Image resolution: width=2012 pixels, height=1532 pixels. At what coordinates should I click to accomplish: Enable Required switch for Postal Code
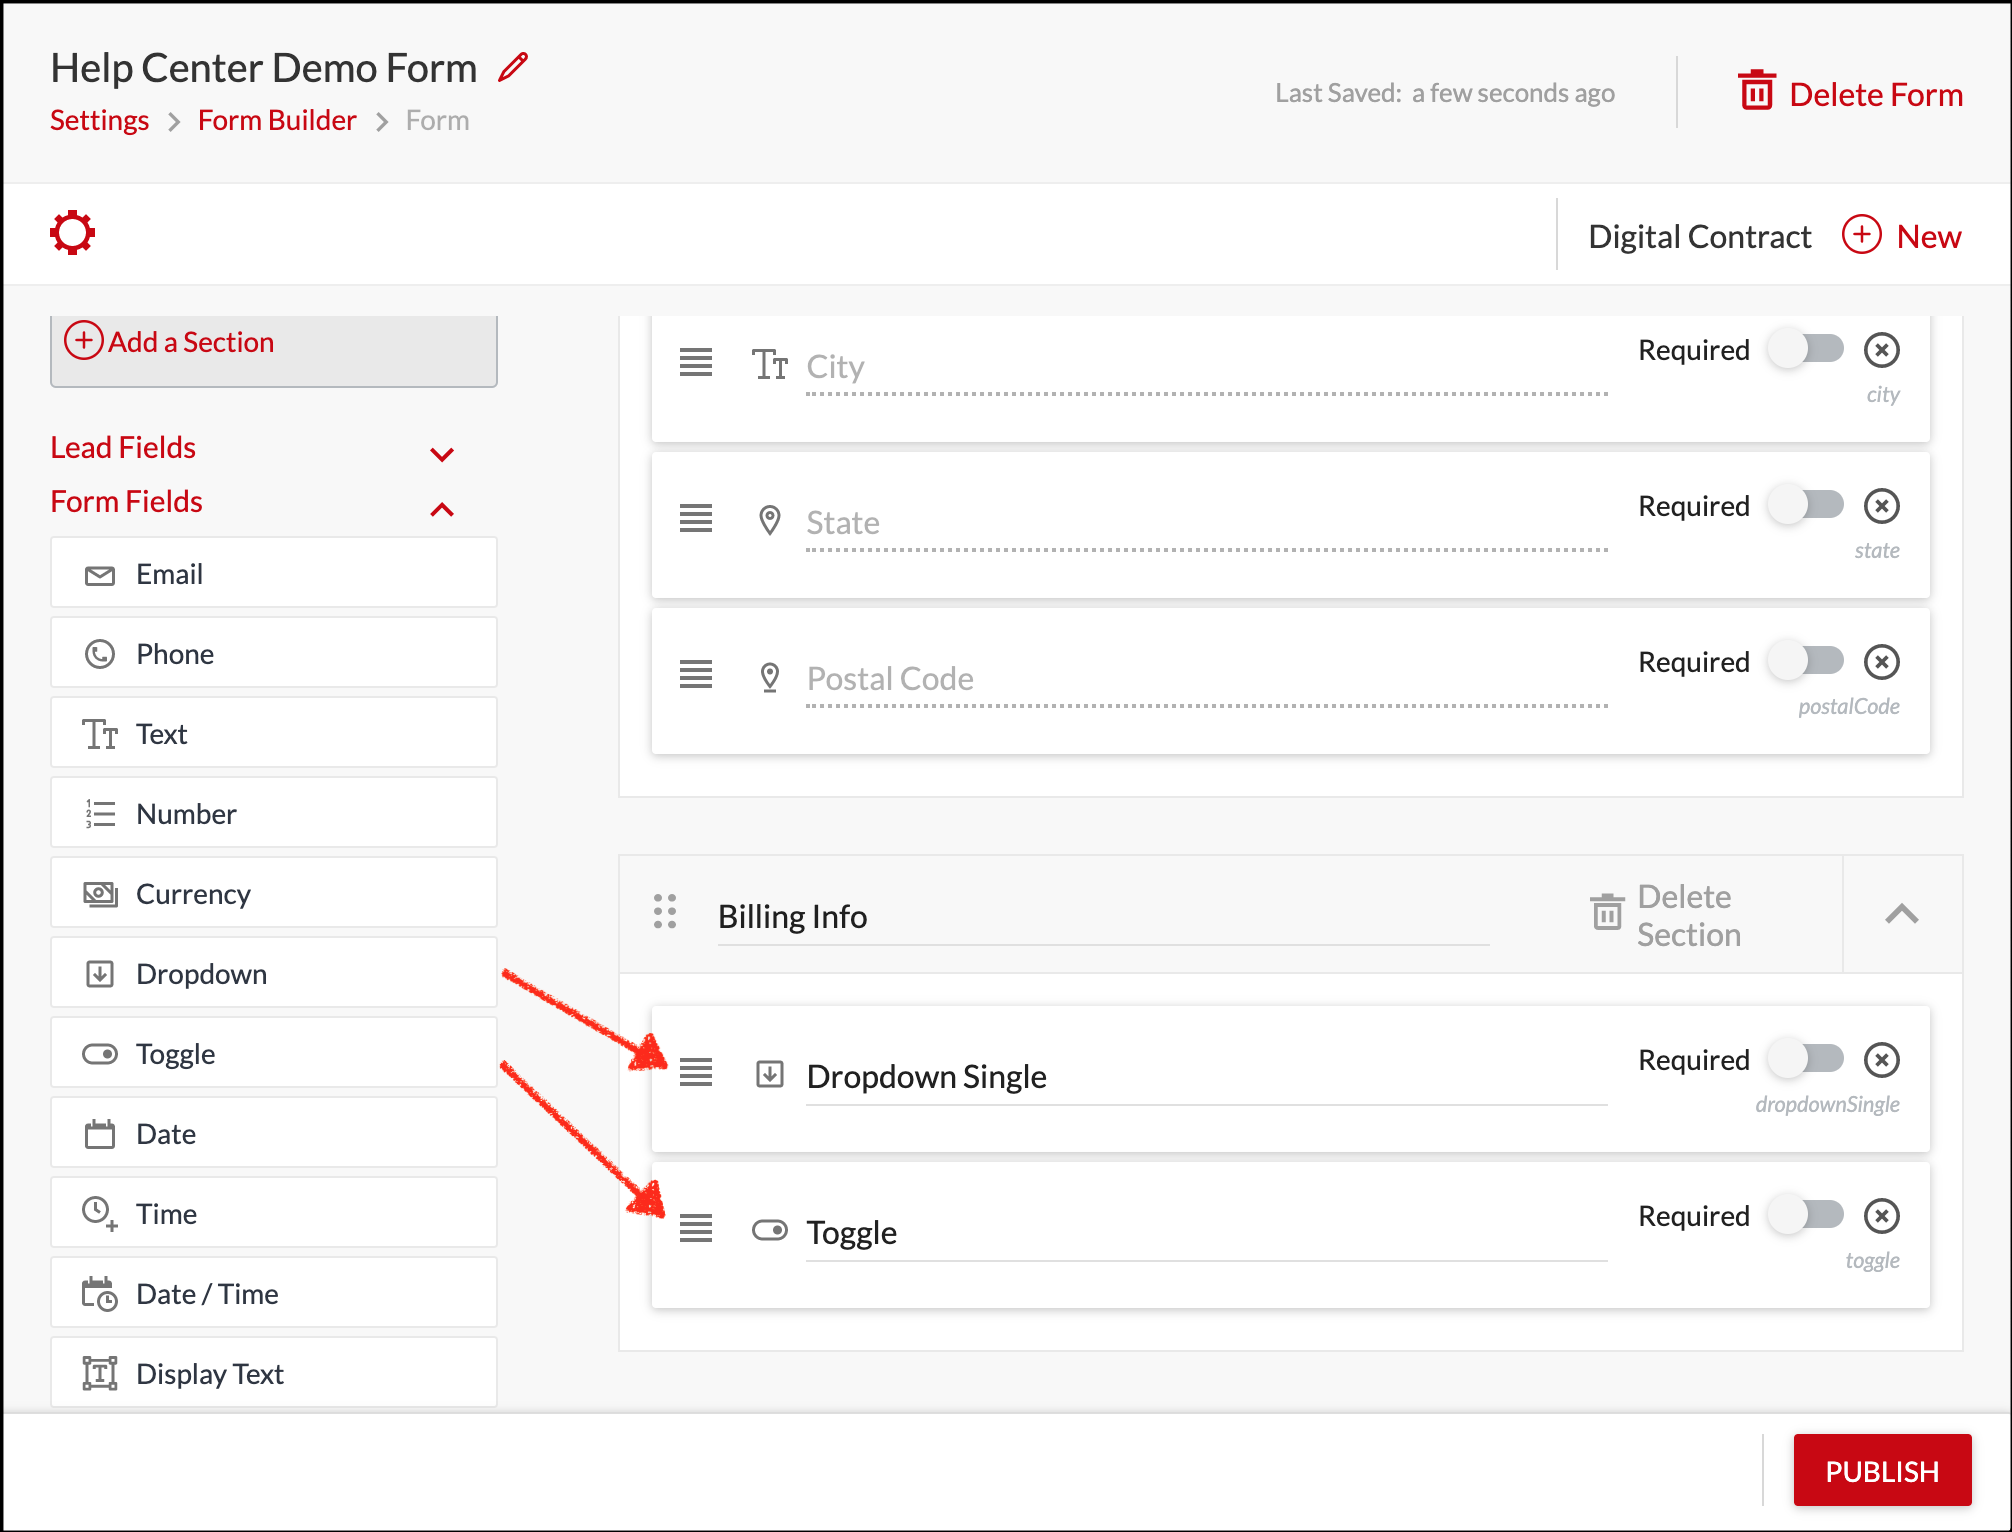point(1807,661)
